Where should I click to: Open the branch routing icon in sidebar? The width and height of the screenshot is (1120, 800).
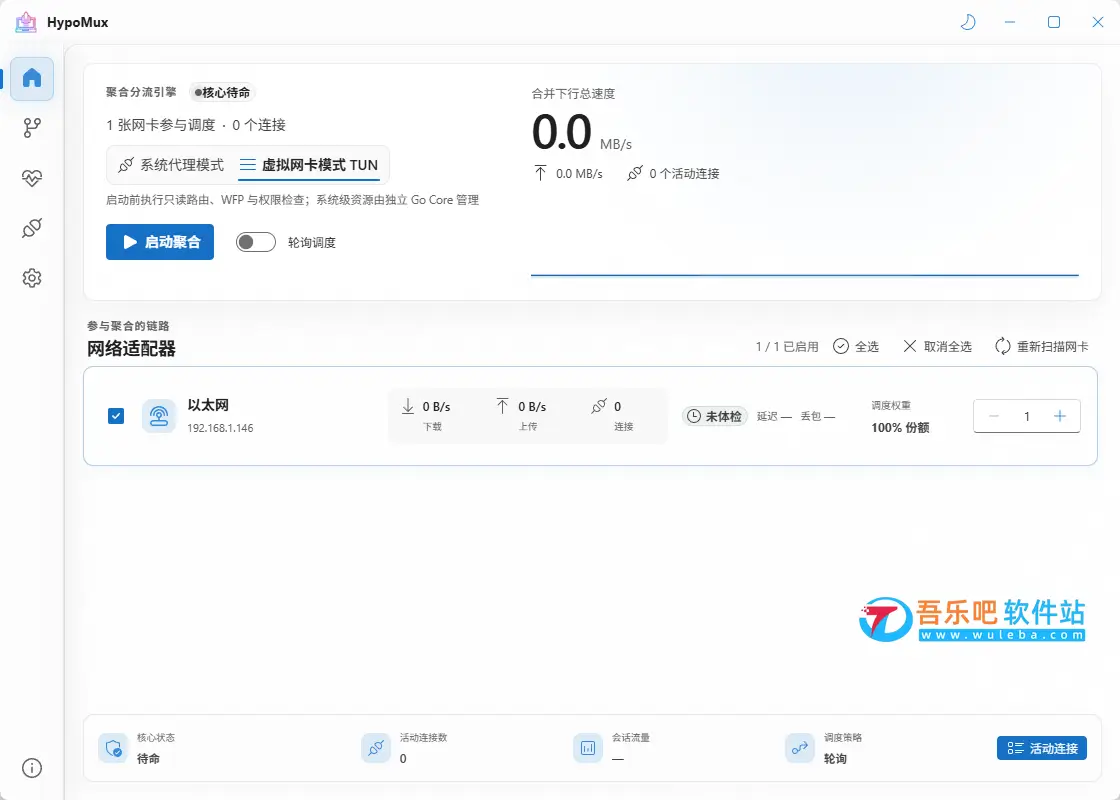32,128
